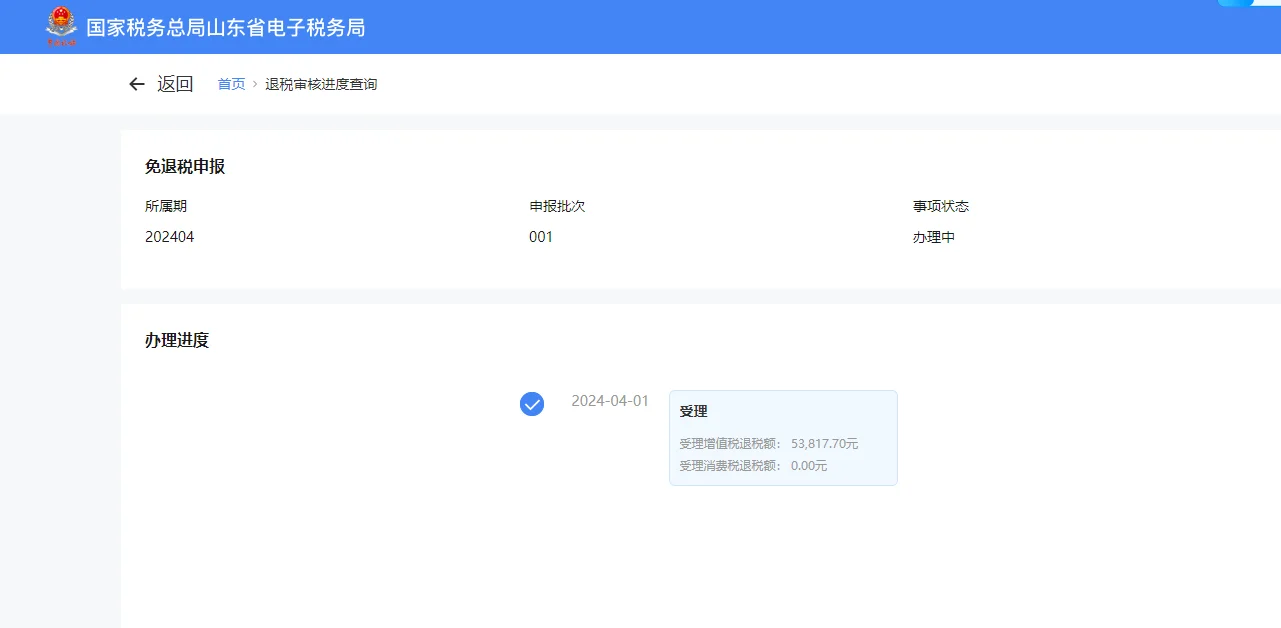Select the date label 2024-04-01
This screenshot has height=628, width=1281.
point(611,400)
